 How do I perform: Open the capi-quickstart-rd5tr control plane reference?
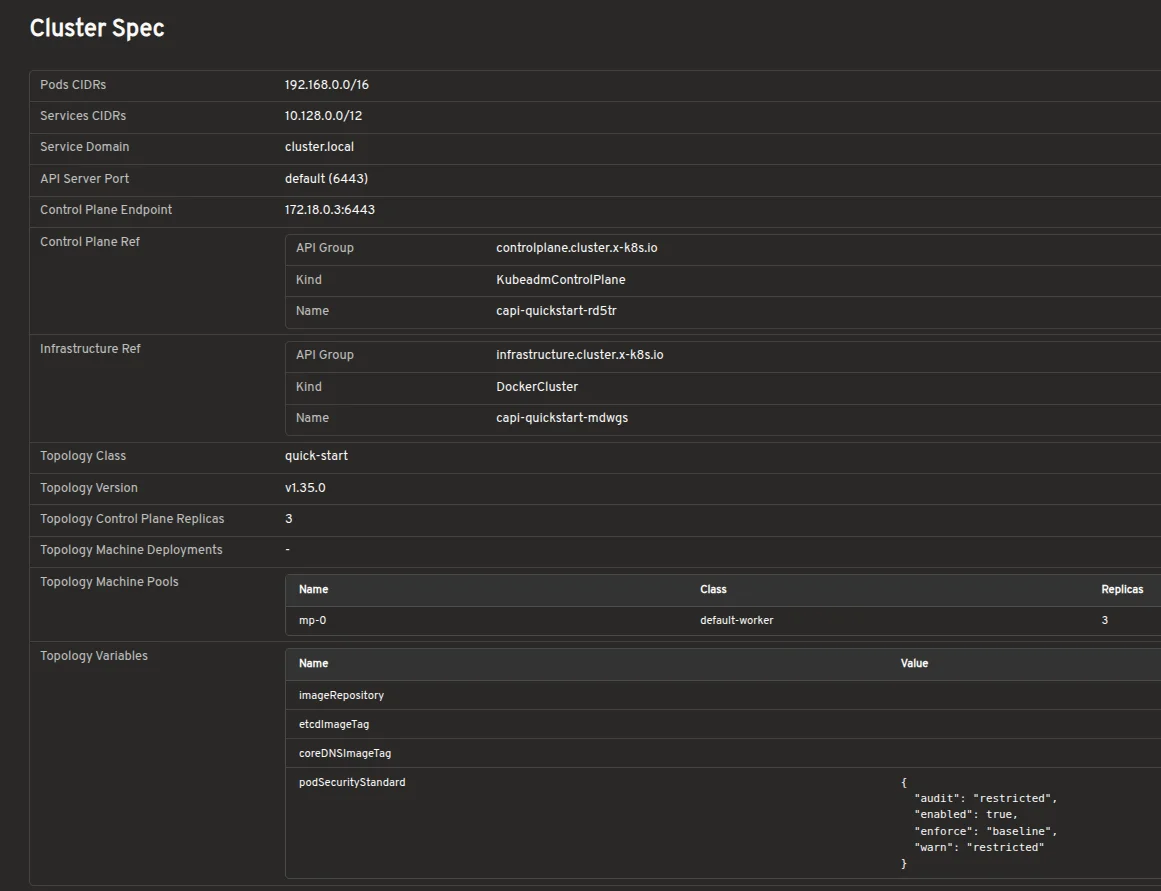click(556, 311)
